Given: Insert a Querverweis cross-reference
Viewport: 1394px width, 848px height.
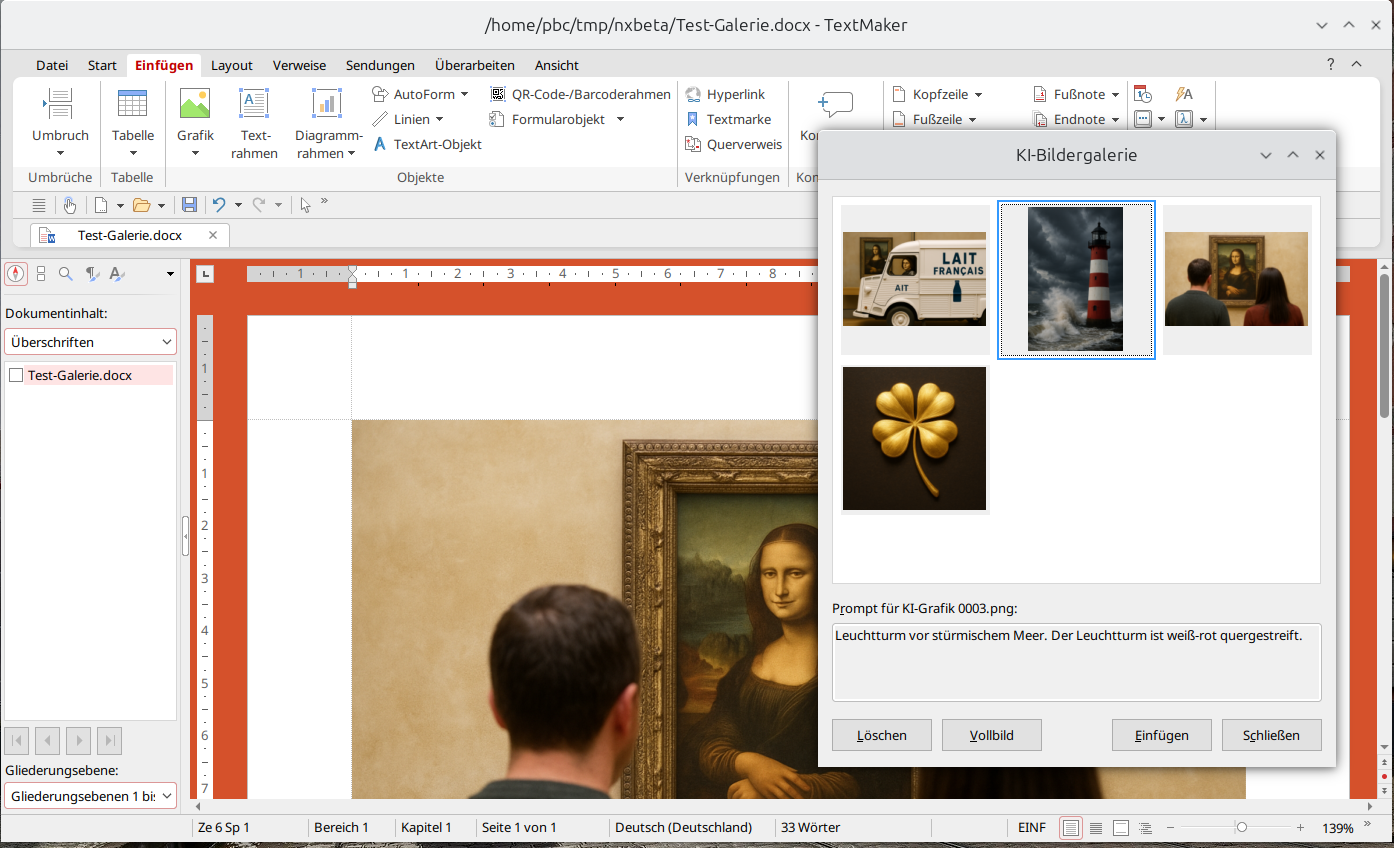Looking at the screenshot, I should tap(733, 144).
